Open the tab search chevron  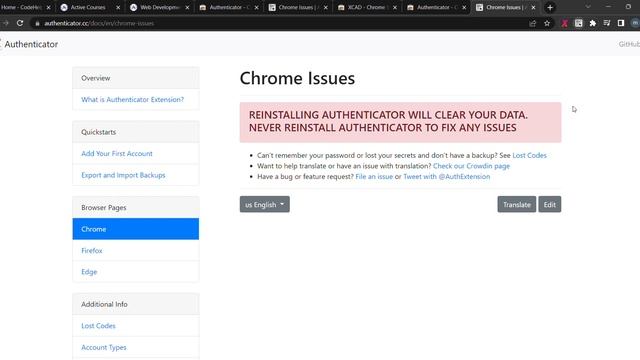pyautogui.click(x=588, y=7)
